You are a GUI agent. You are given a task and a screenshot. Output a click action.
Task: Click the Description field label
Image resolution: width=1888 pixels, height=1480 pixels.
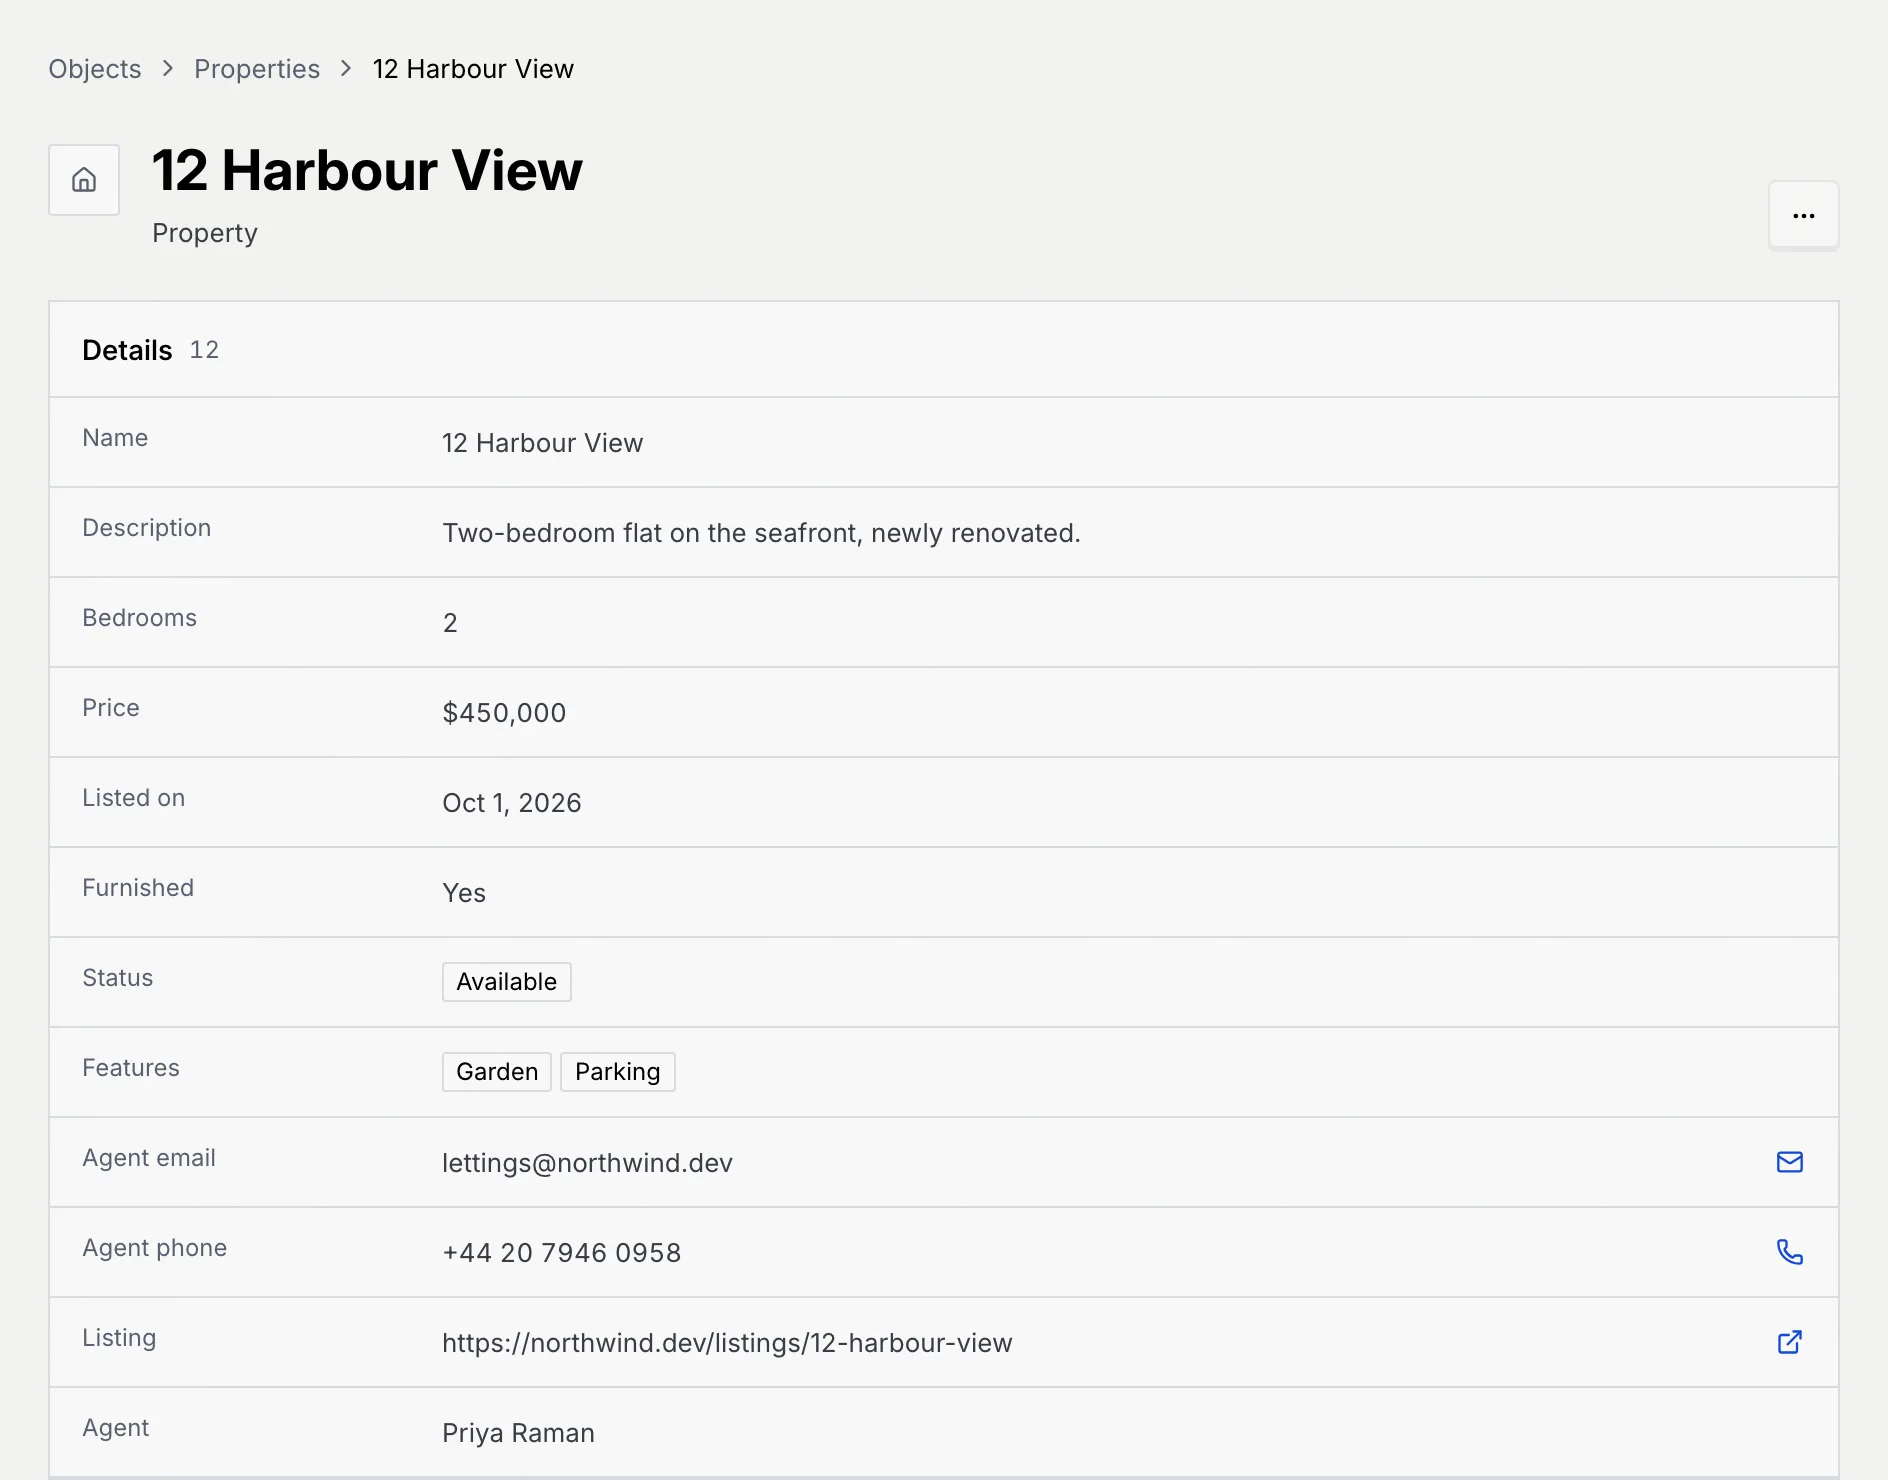pos(147,528)
